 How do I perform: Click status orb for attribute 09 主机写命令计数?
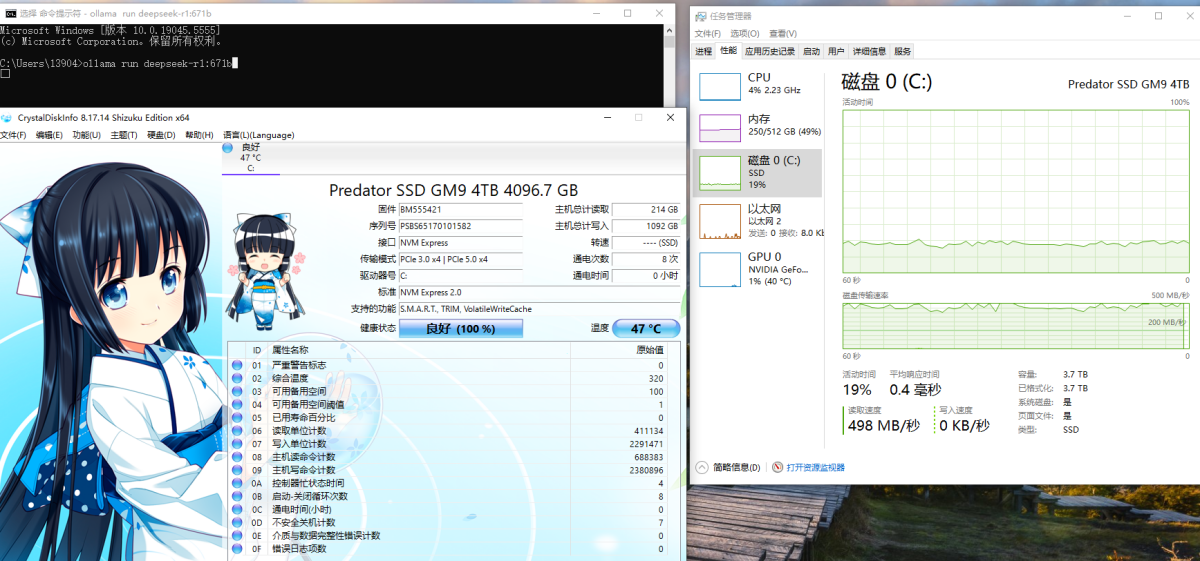237,469
